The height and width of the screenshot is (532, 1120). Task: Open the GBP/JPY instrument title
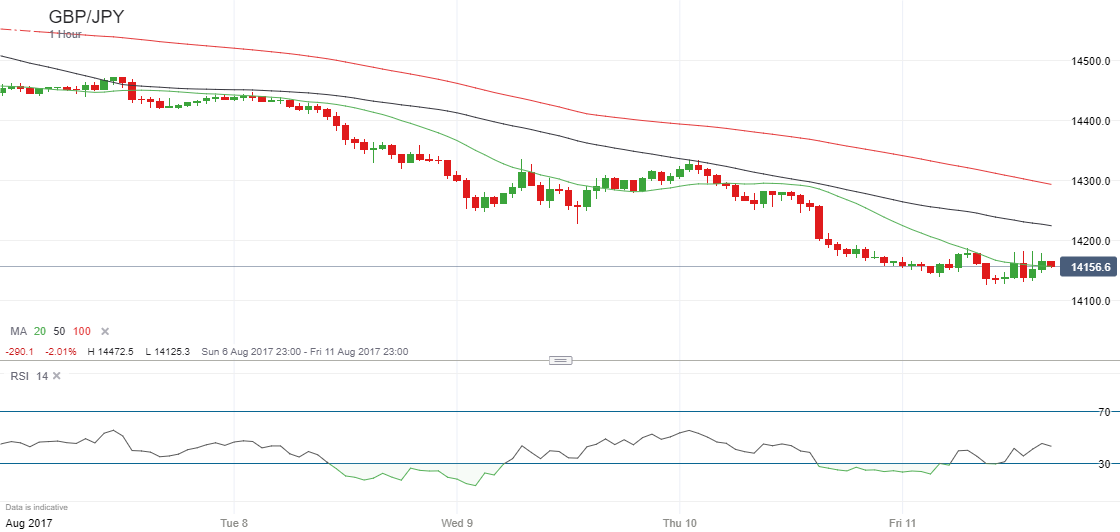(86, 16)
